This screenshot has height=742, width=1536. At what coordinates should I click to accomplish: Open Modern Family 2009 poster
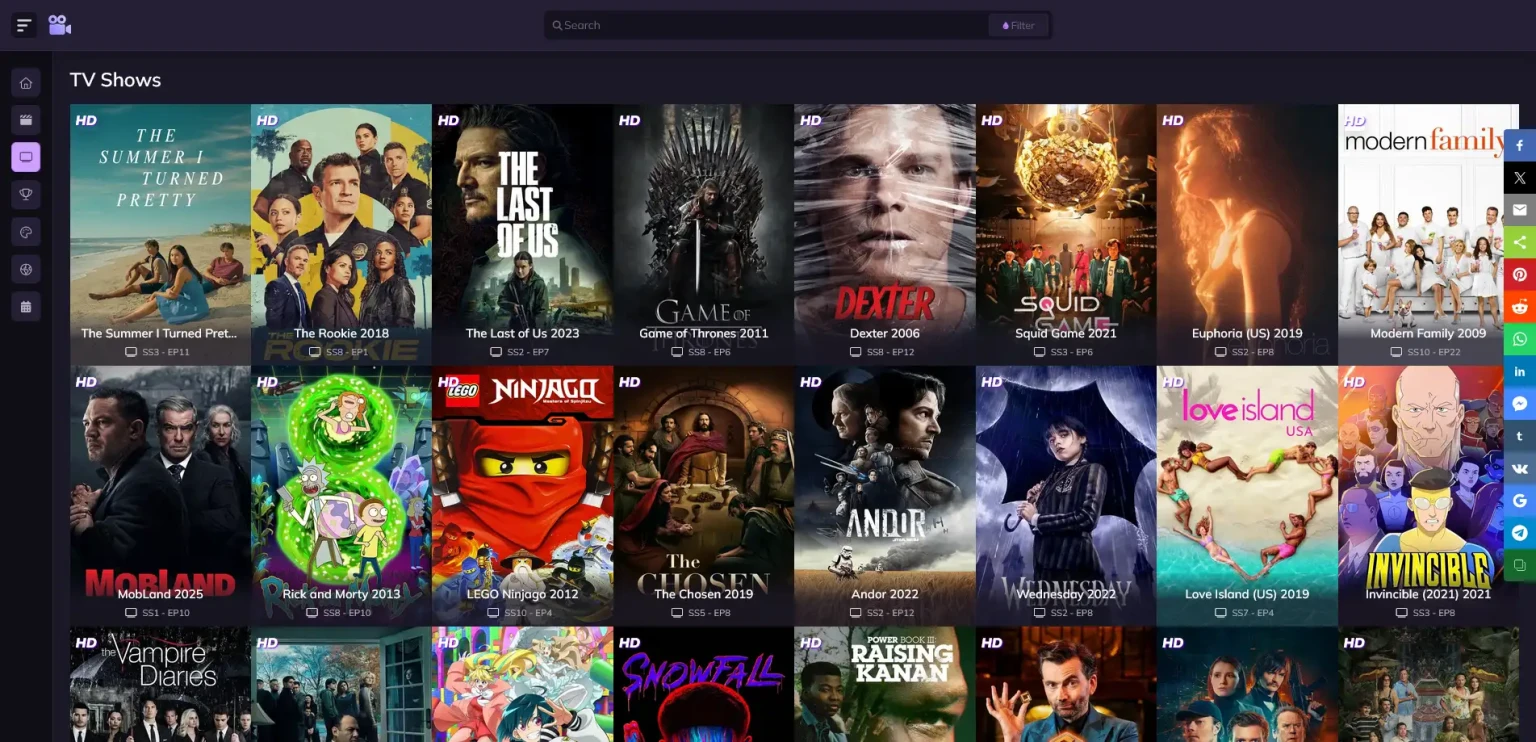tap(1428, 234)
